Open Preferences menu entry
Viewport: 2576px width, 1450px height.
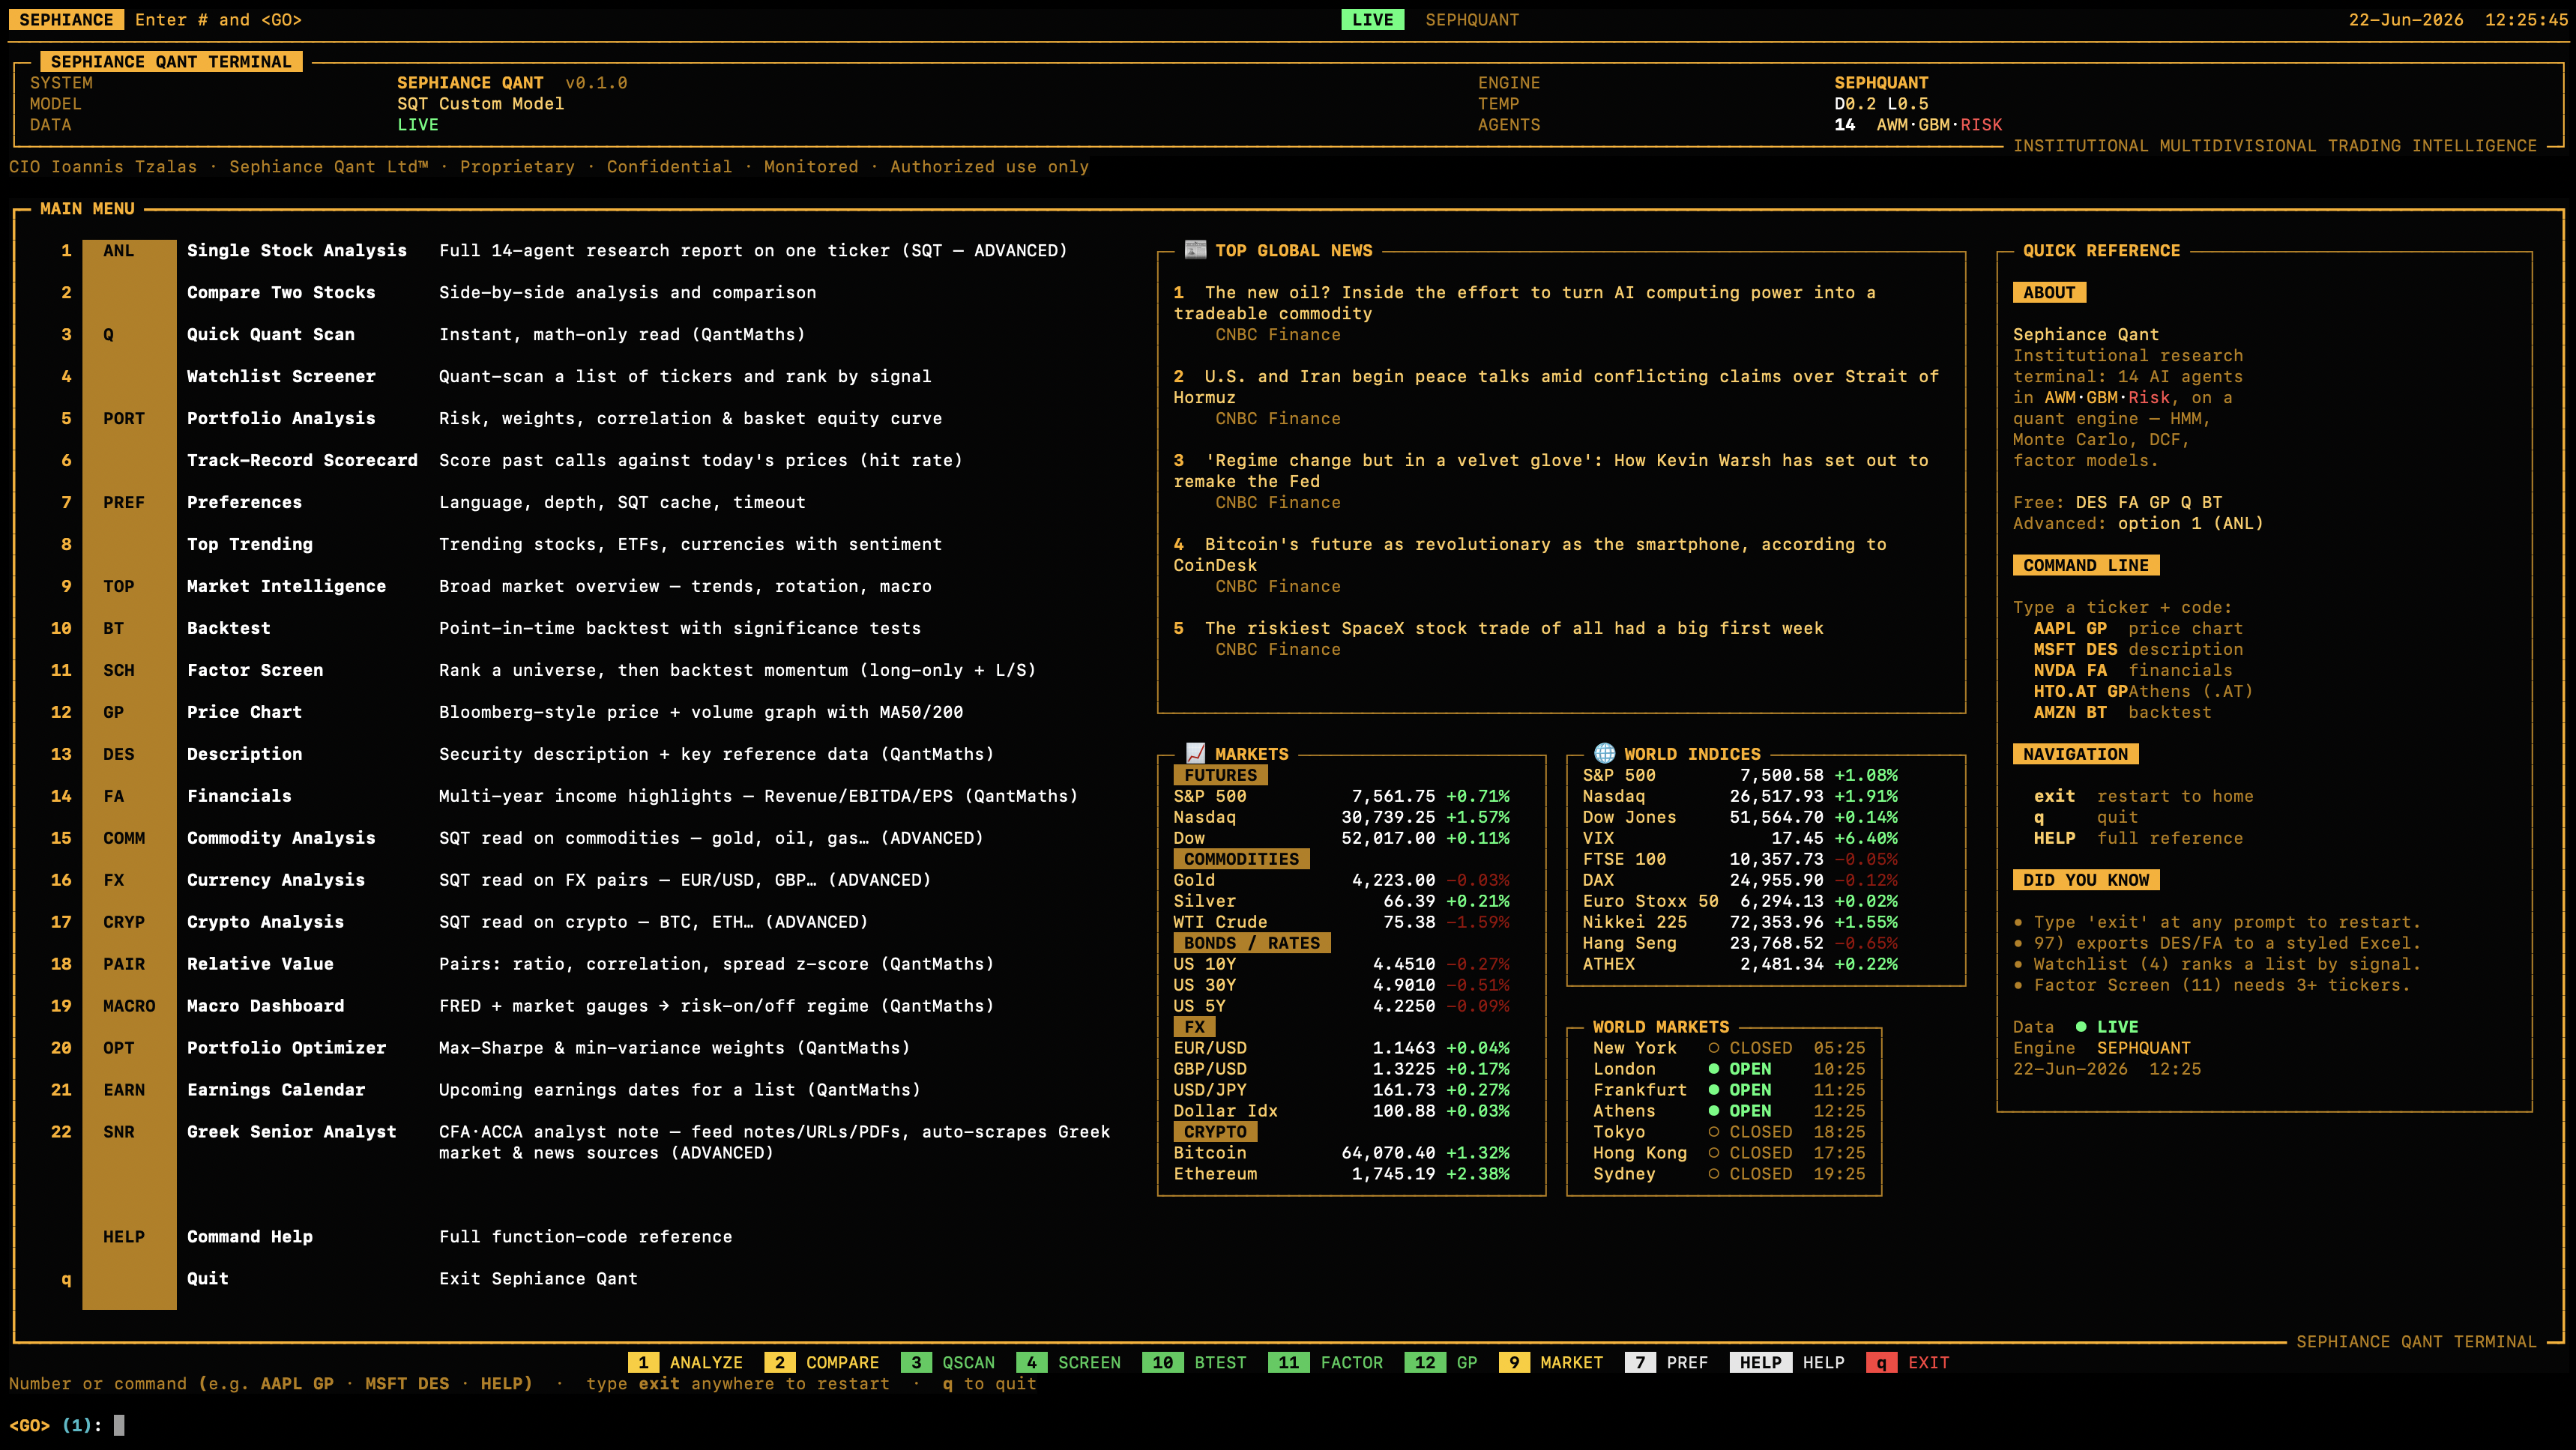(x=244, y=502)
